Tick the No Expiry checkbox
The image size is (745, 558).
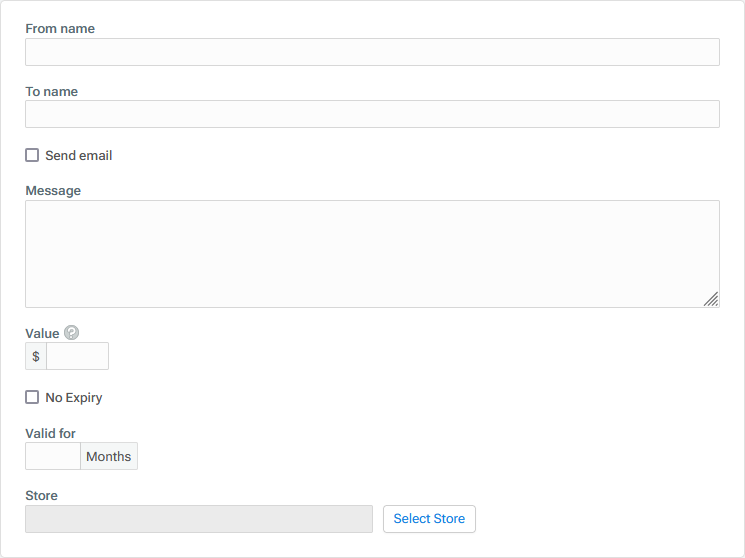(x=32, y=397)
